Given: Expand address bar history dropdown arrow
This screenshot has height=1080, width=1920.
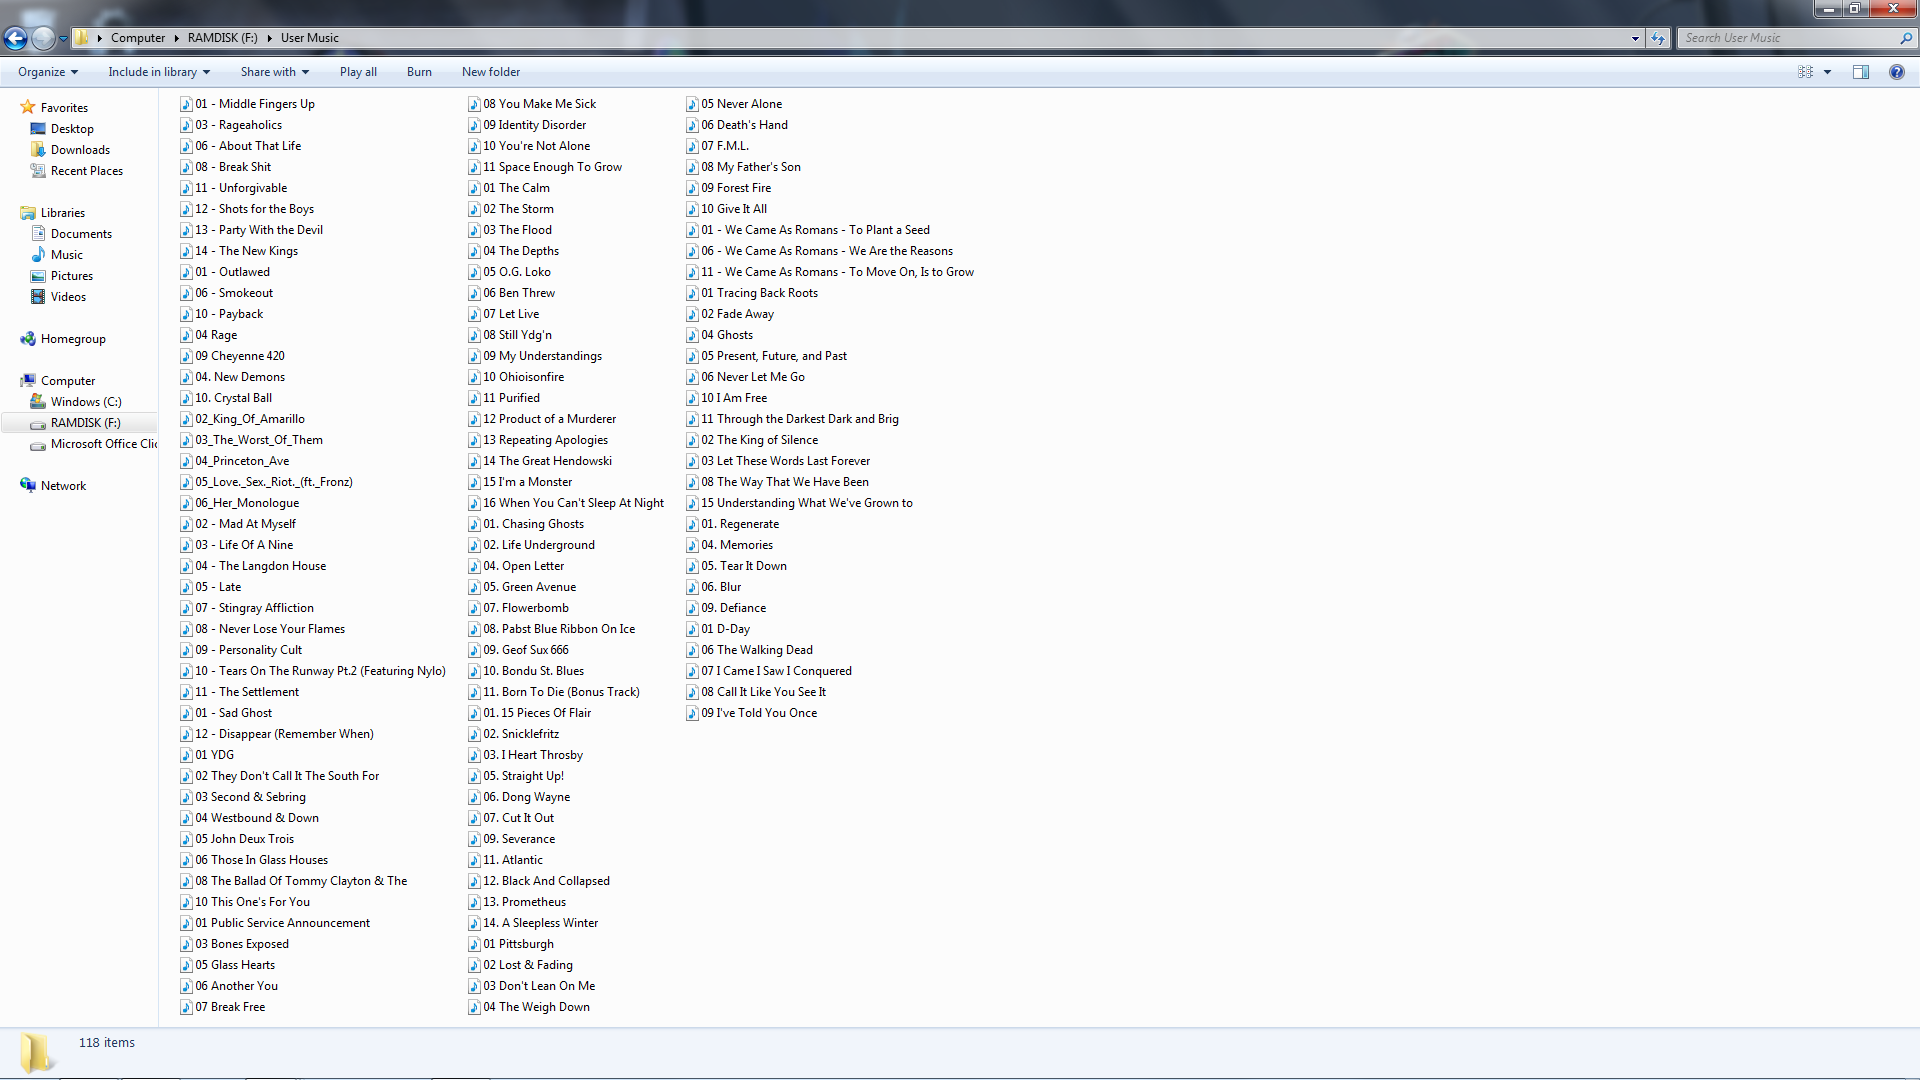Looking at the screenshot, I should click(x=1635, y=38).
